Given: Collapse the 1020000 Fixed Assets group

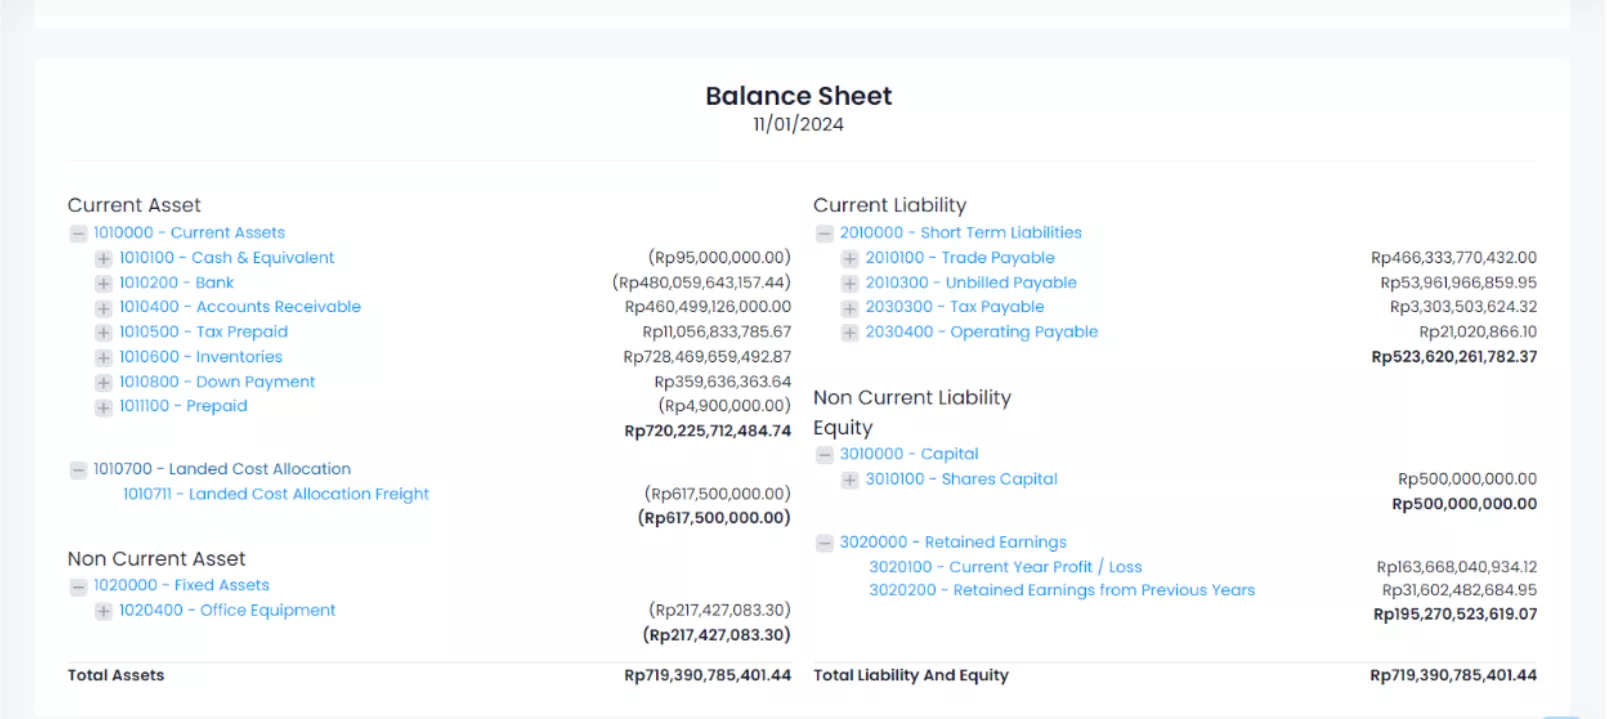Looking at the screenshot, I should [78, 586].
